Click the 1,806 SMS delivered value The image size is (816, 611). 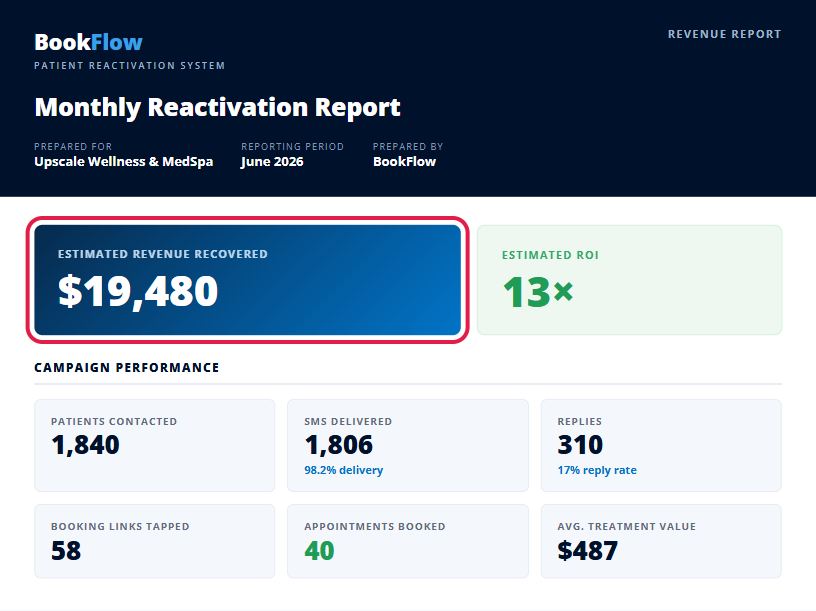(339, 445)
